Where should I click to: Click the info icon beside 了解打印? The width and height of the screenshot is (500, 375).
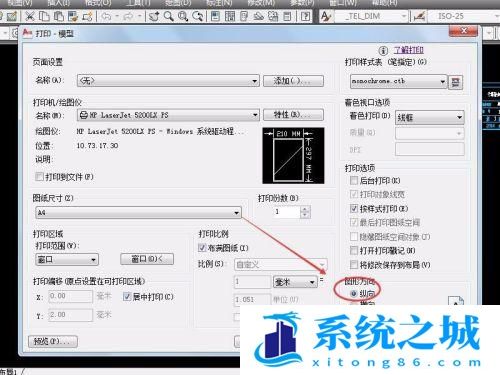click(383, 50)
